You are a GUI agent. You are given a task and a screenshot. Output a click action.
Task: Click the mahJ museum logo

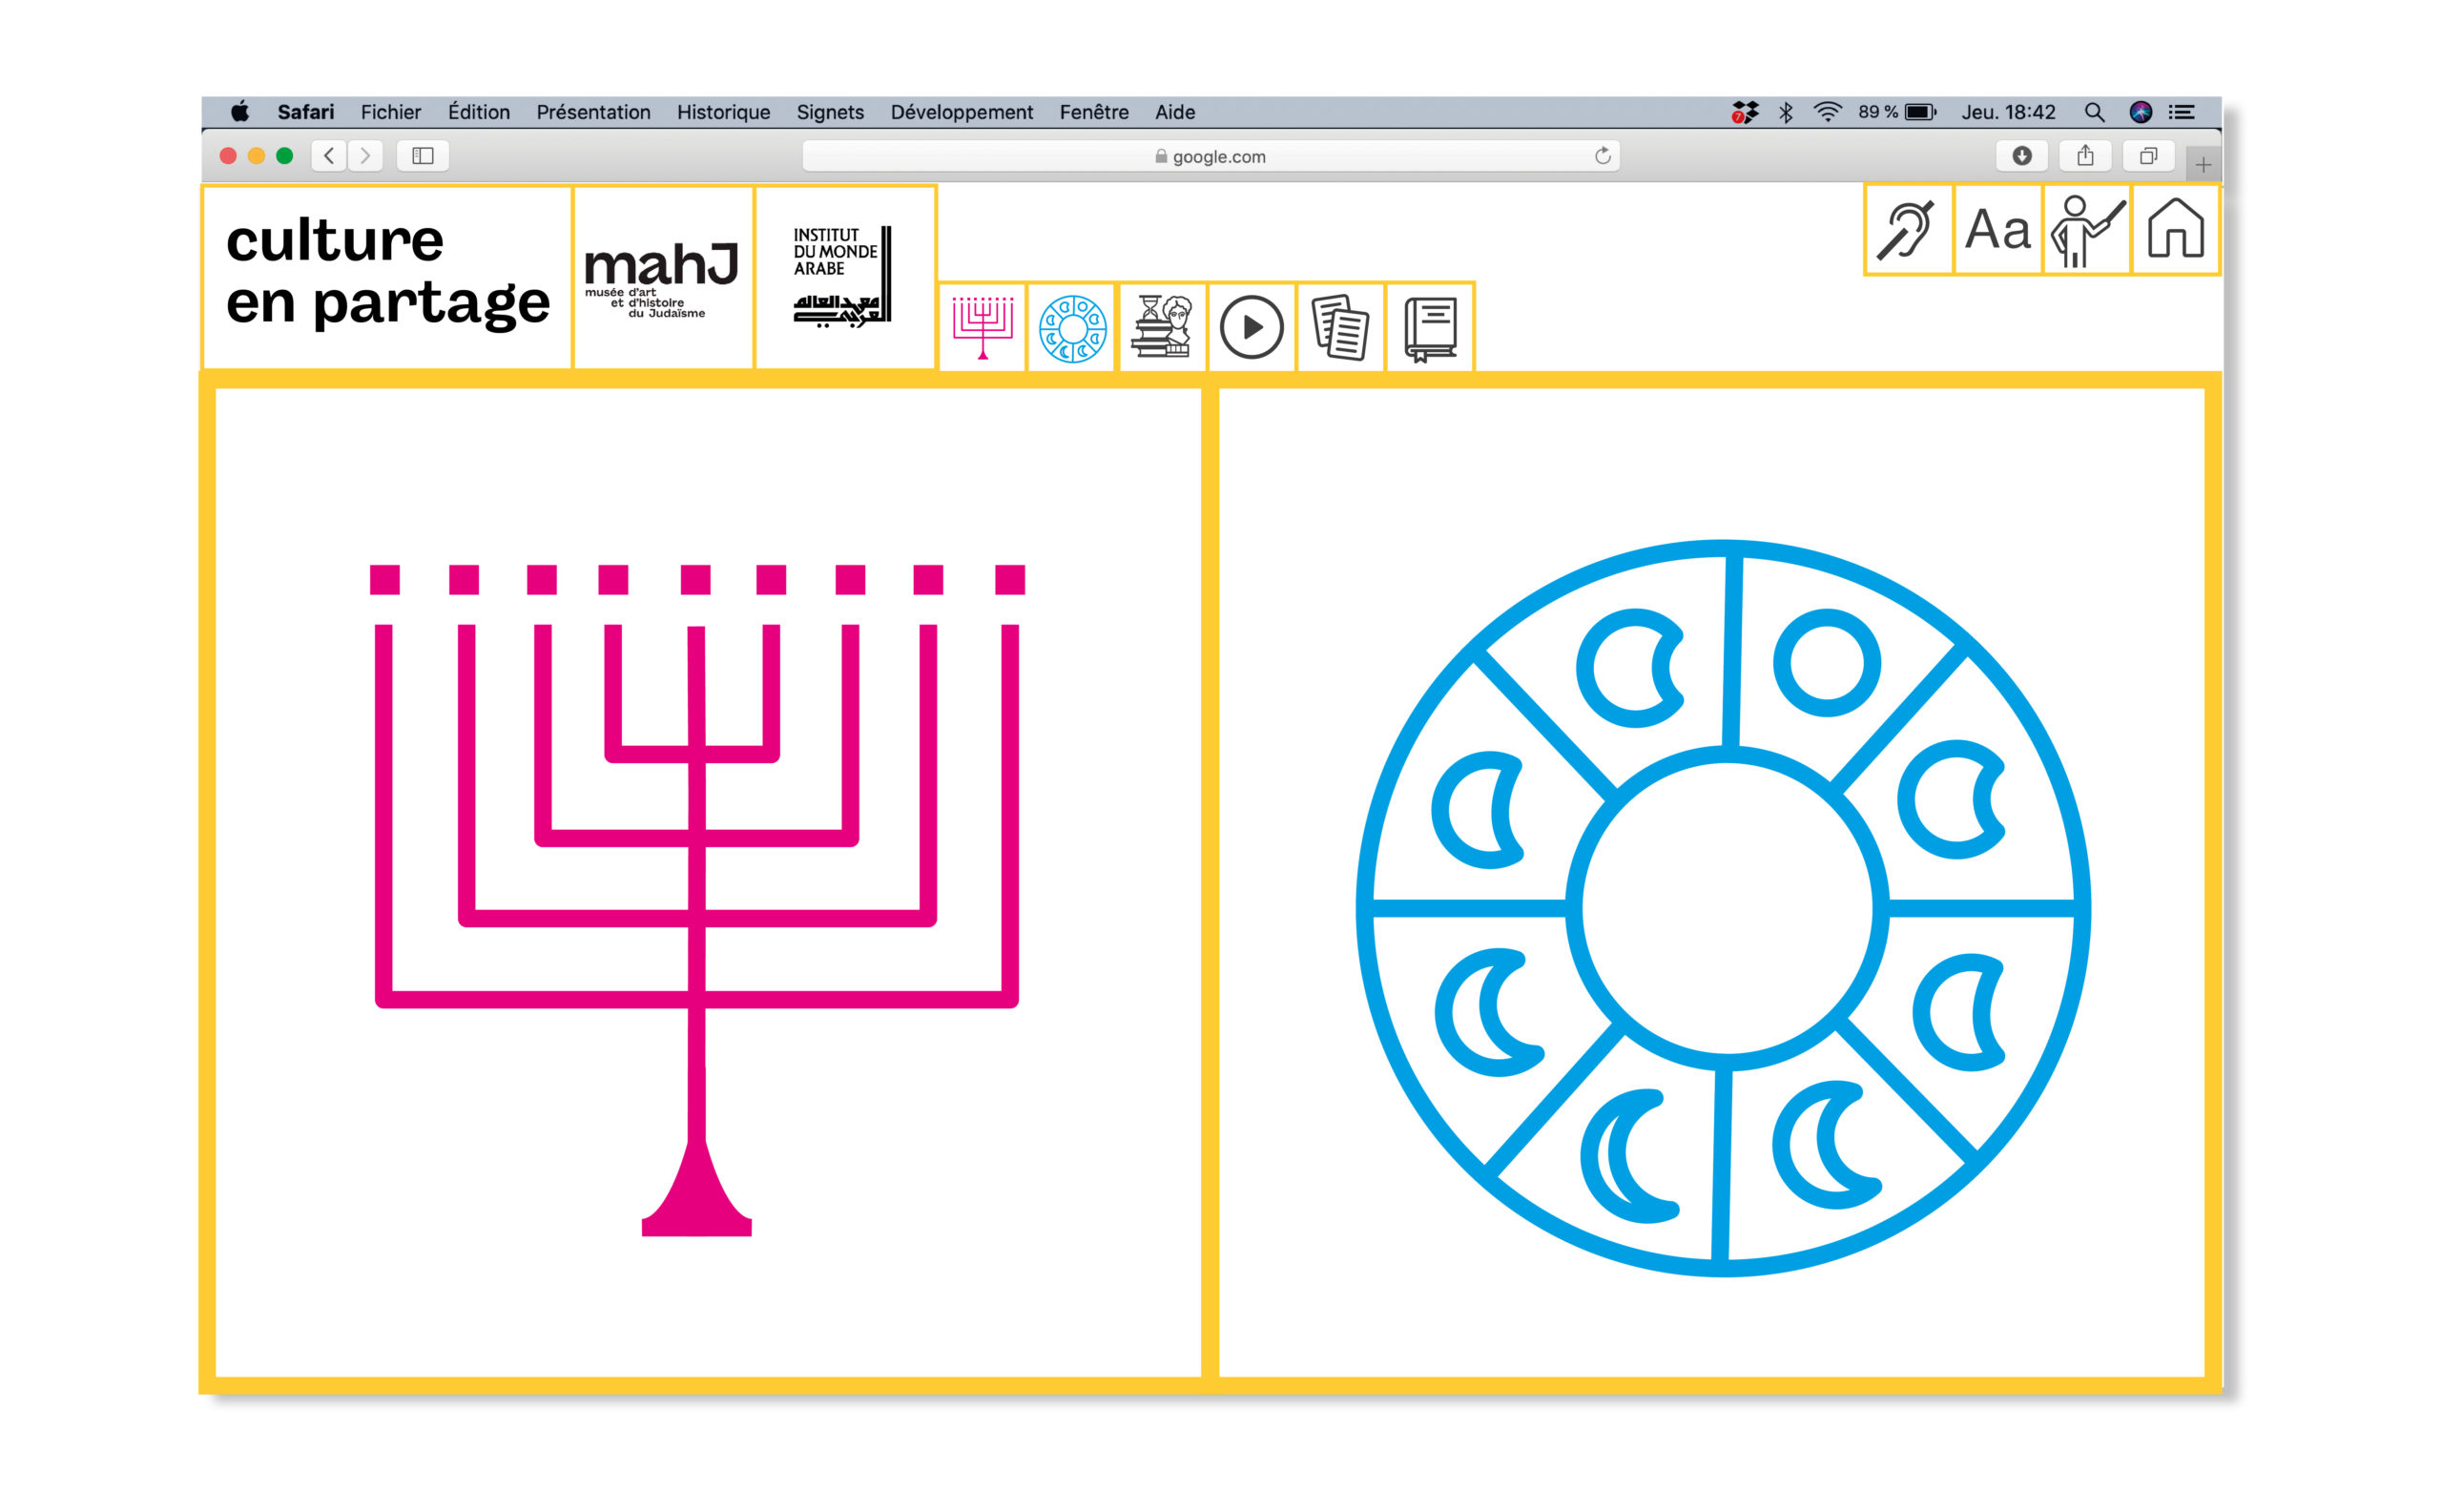662,277
